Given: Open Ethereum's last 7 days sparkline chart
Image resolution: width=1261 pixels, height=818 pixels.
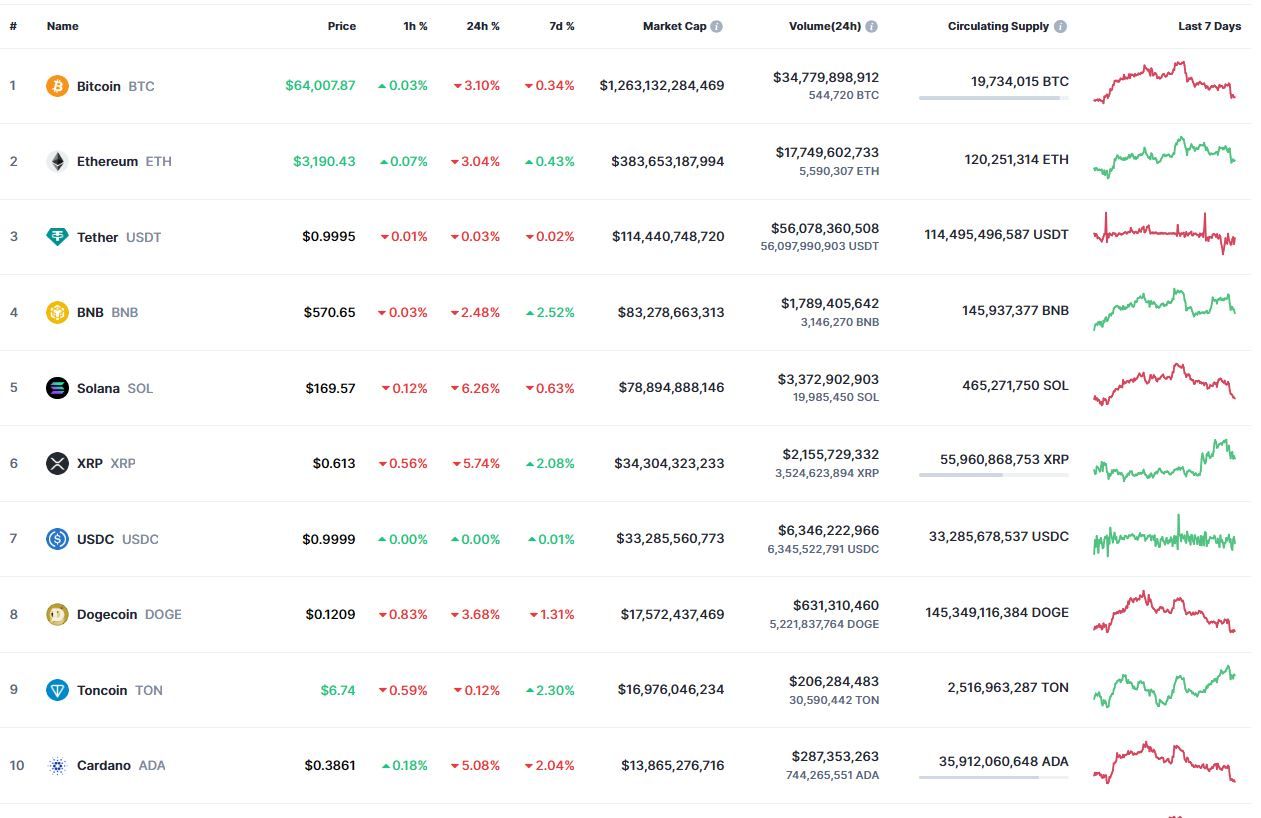Looking at the screenshot, I should coord(1165,158).
